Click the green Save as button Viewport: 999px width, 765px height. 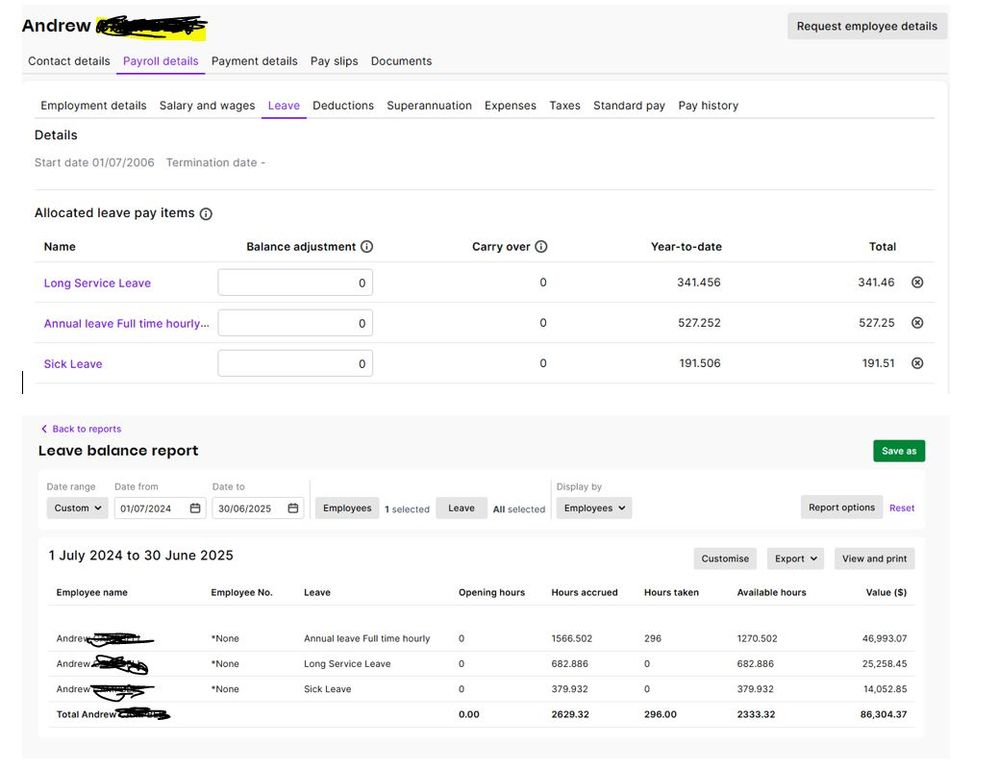click(x=898, y=451)
